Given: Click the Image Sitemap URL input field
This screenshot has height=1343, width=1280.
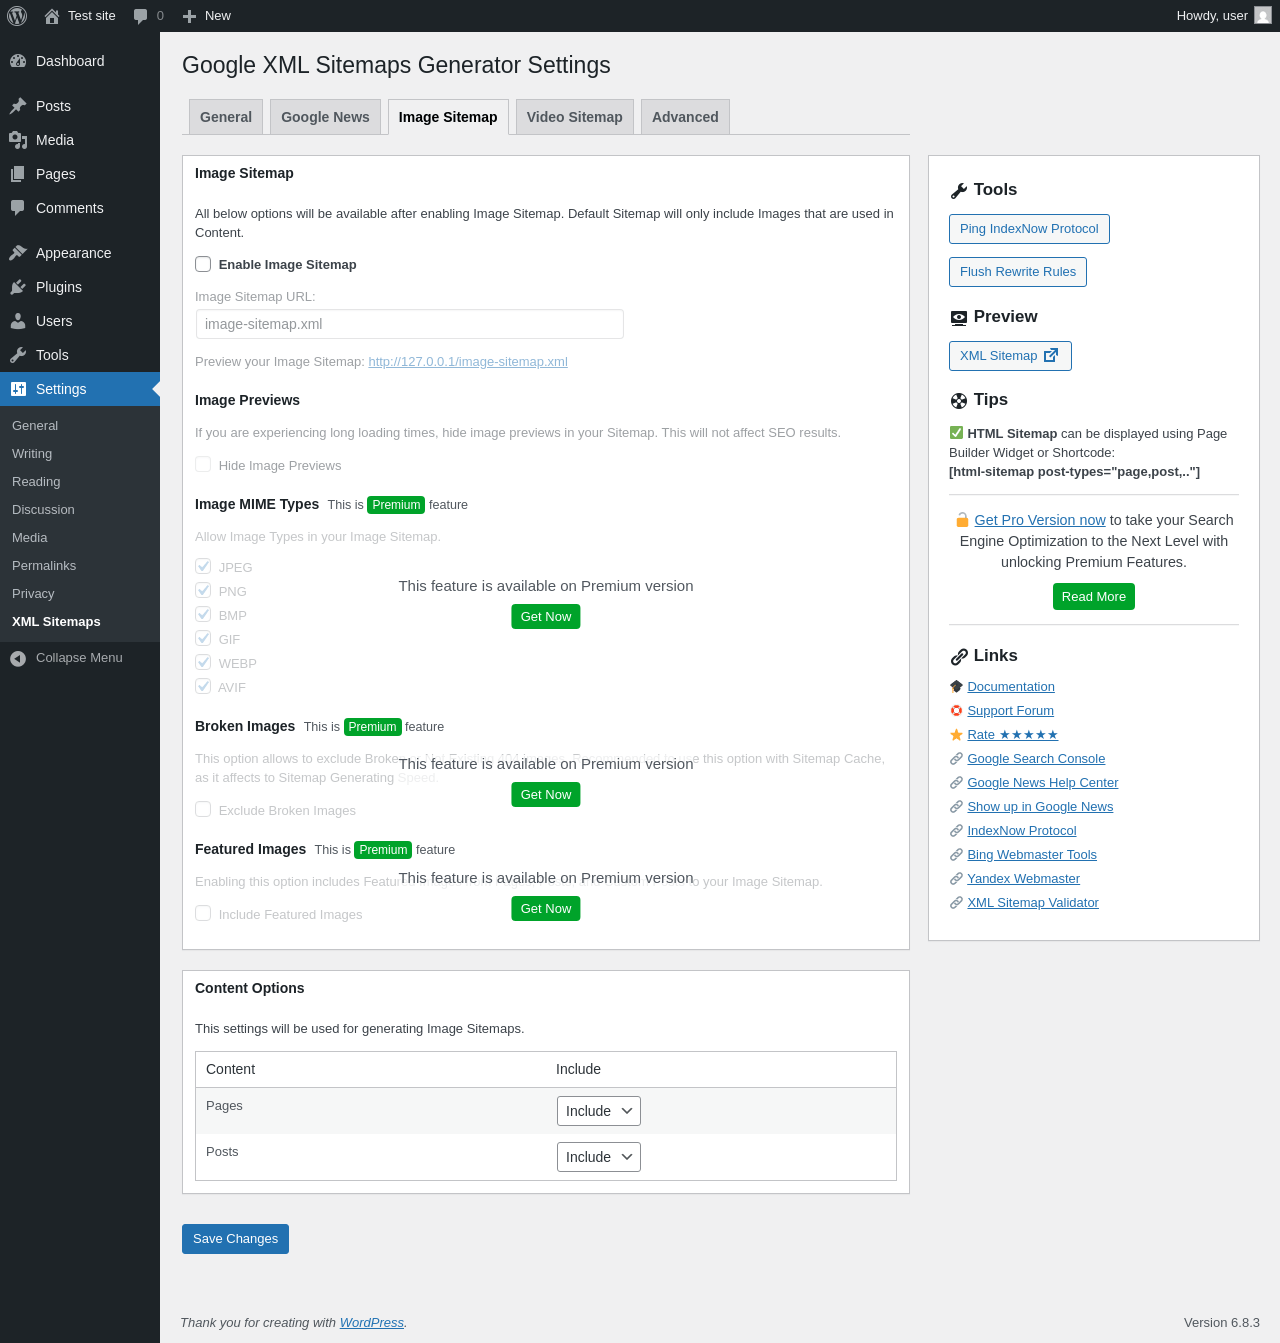Looking at the screenshot, I should (409, 324).
